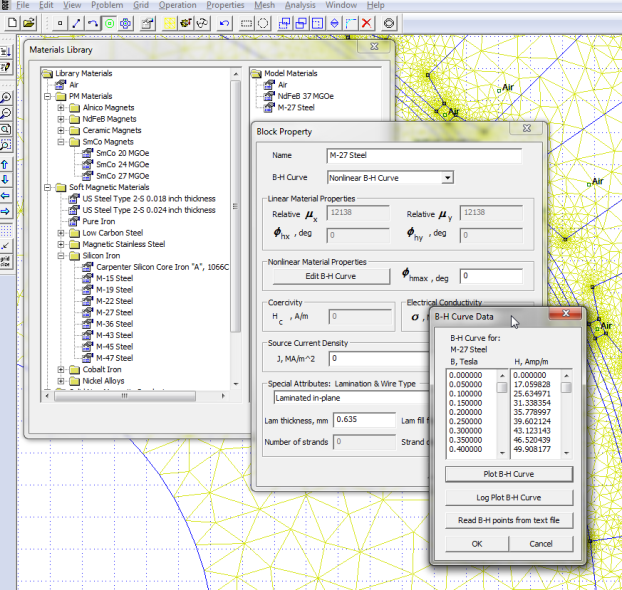
Task: Select the operate on groups tool
Action: tap(125, 23)
